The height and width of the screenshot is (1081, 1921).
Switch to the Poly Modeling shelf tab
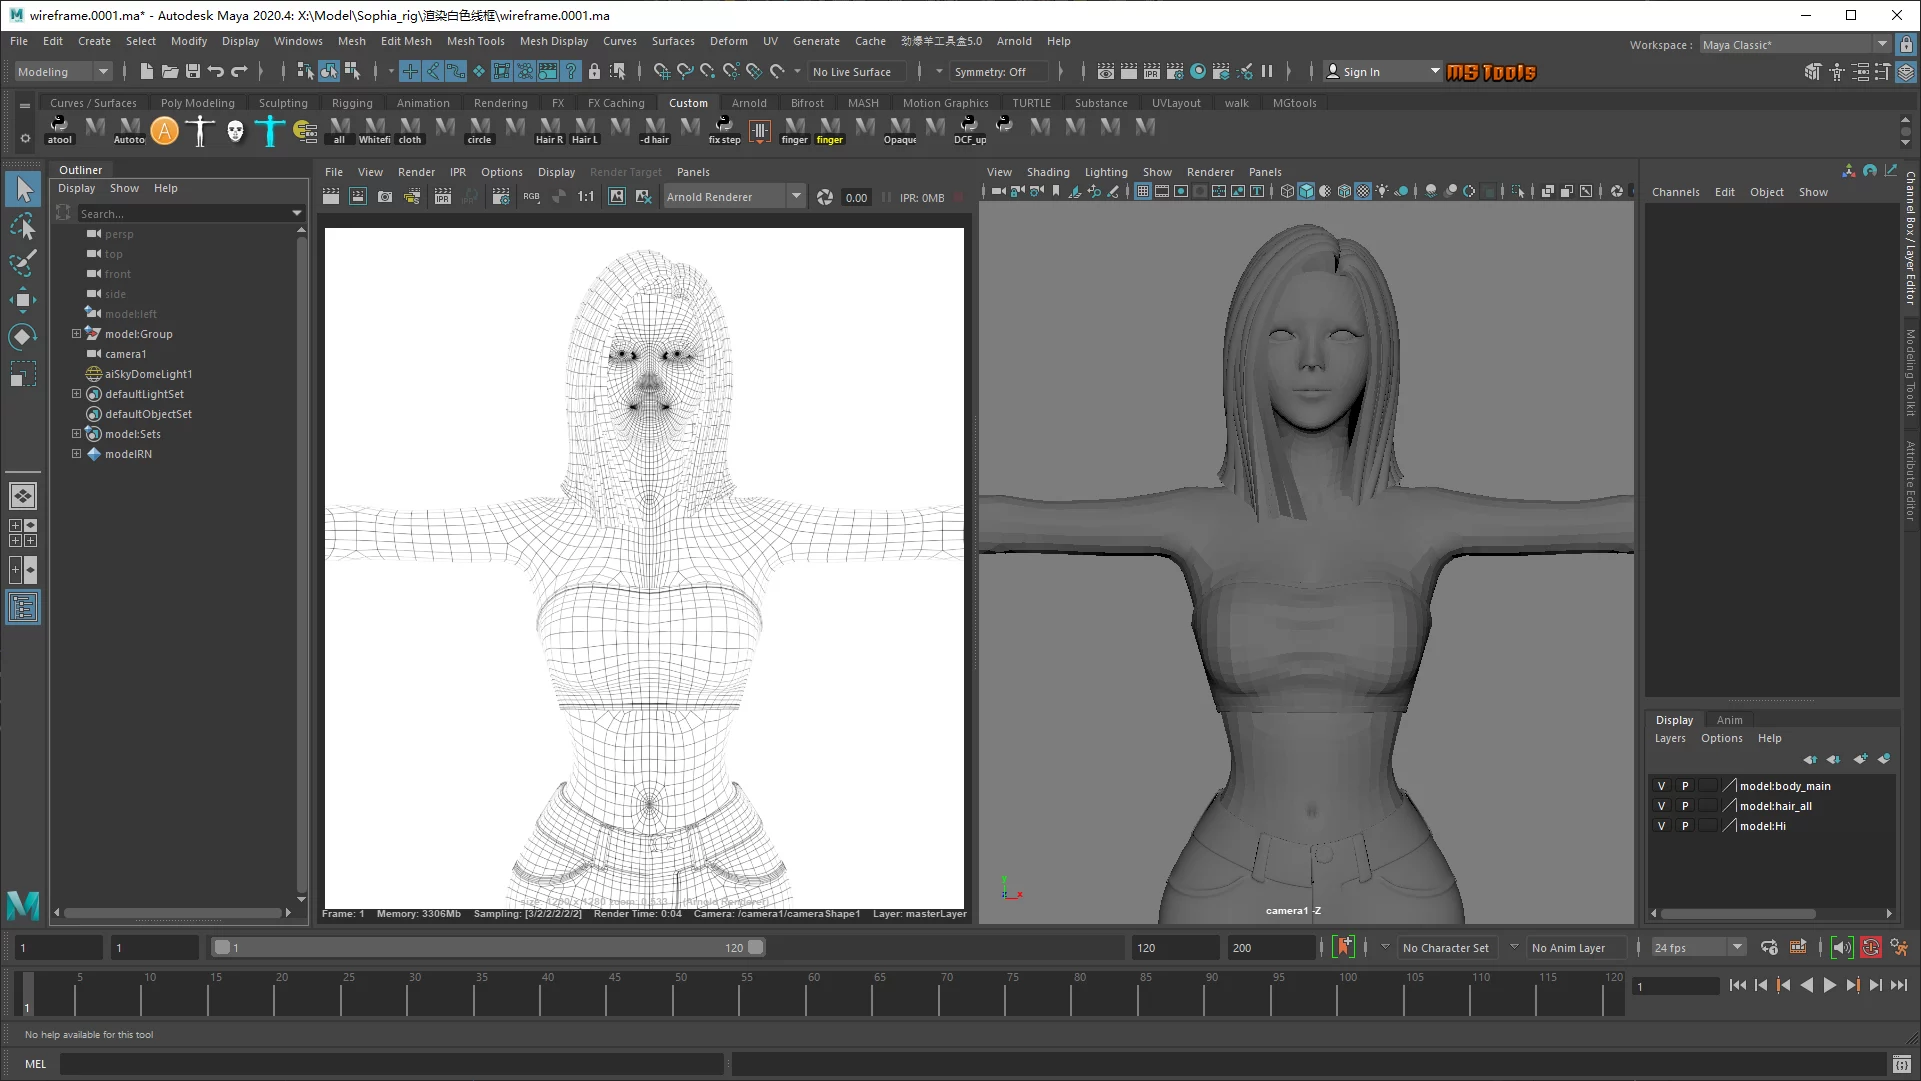(197, 103)
